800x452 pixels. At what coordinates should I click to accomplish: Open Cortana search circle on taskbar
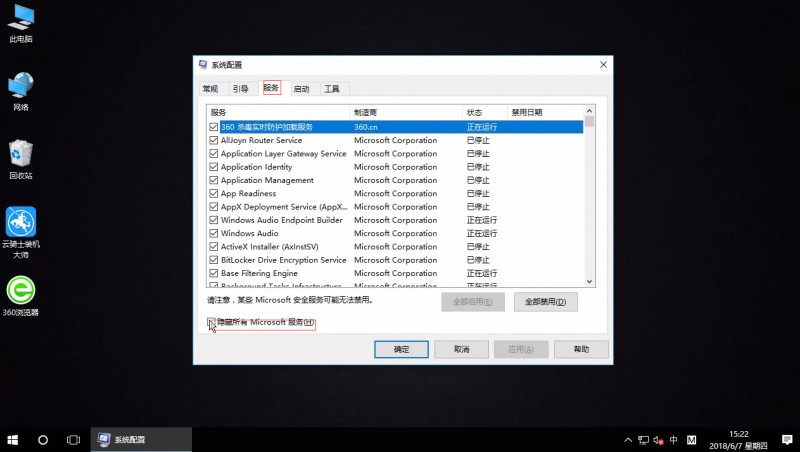tap(43, 440)
